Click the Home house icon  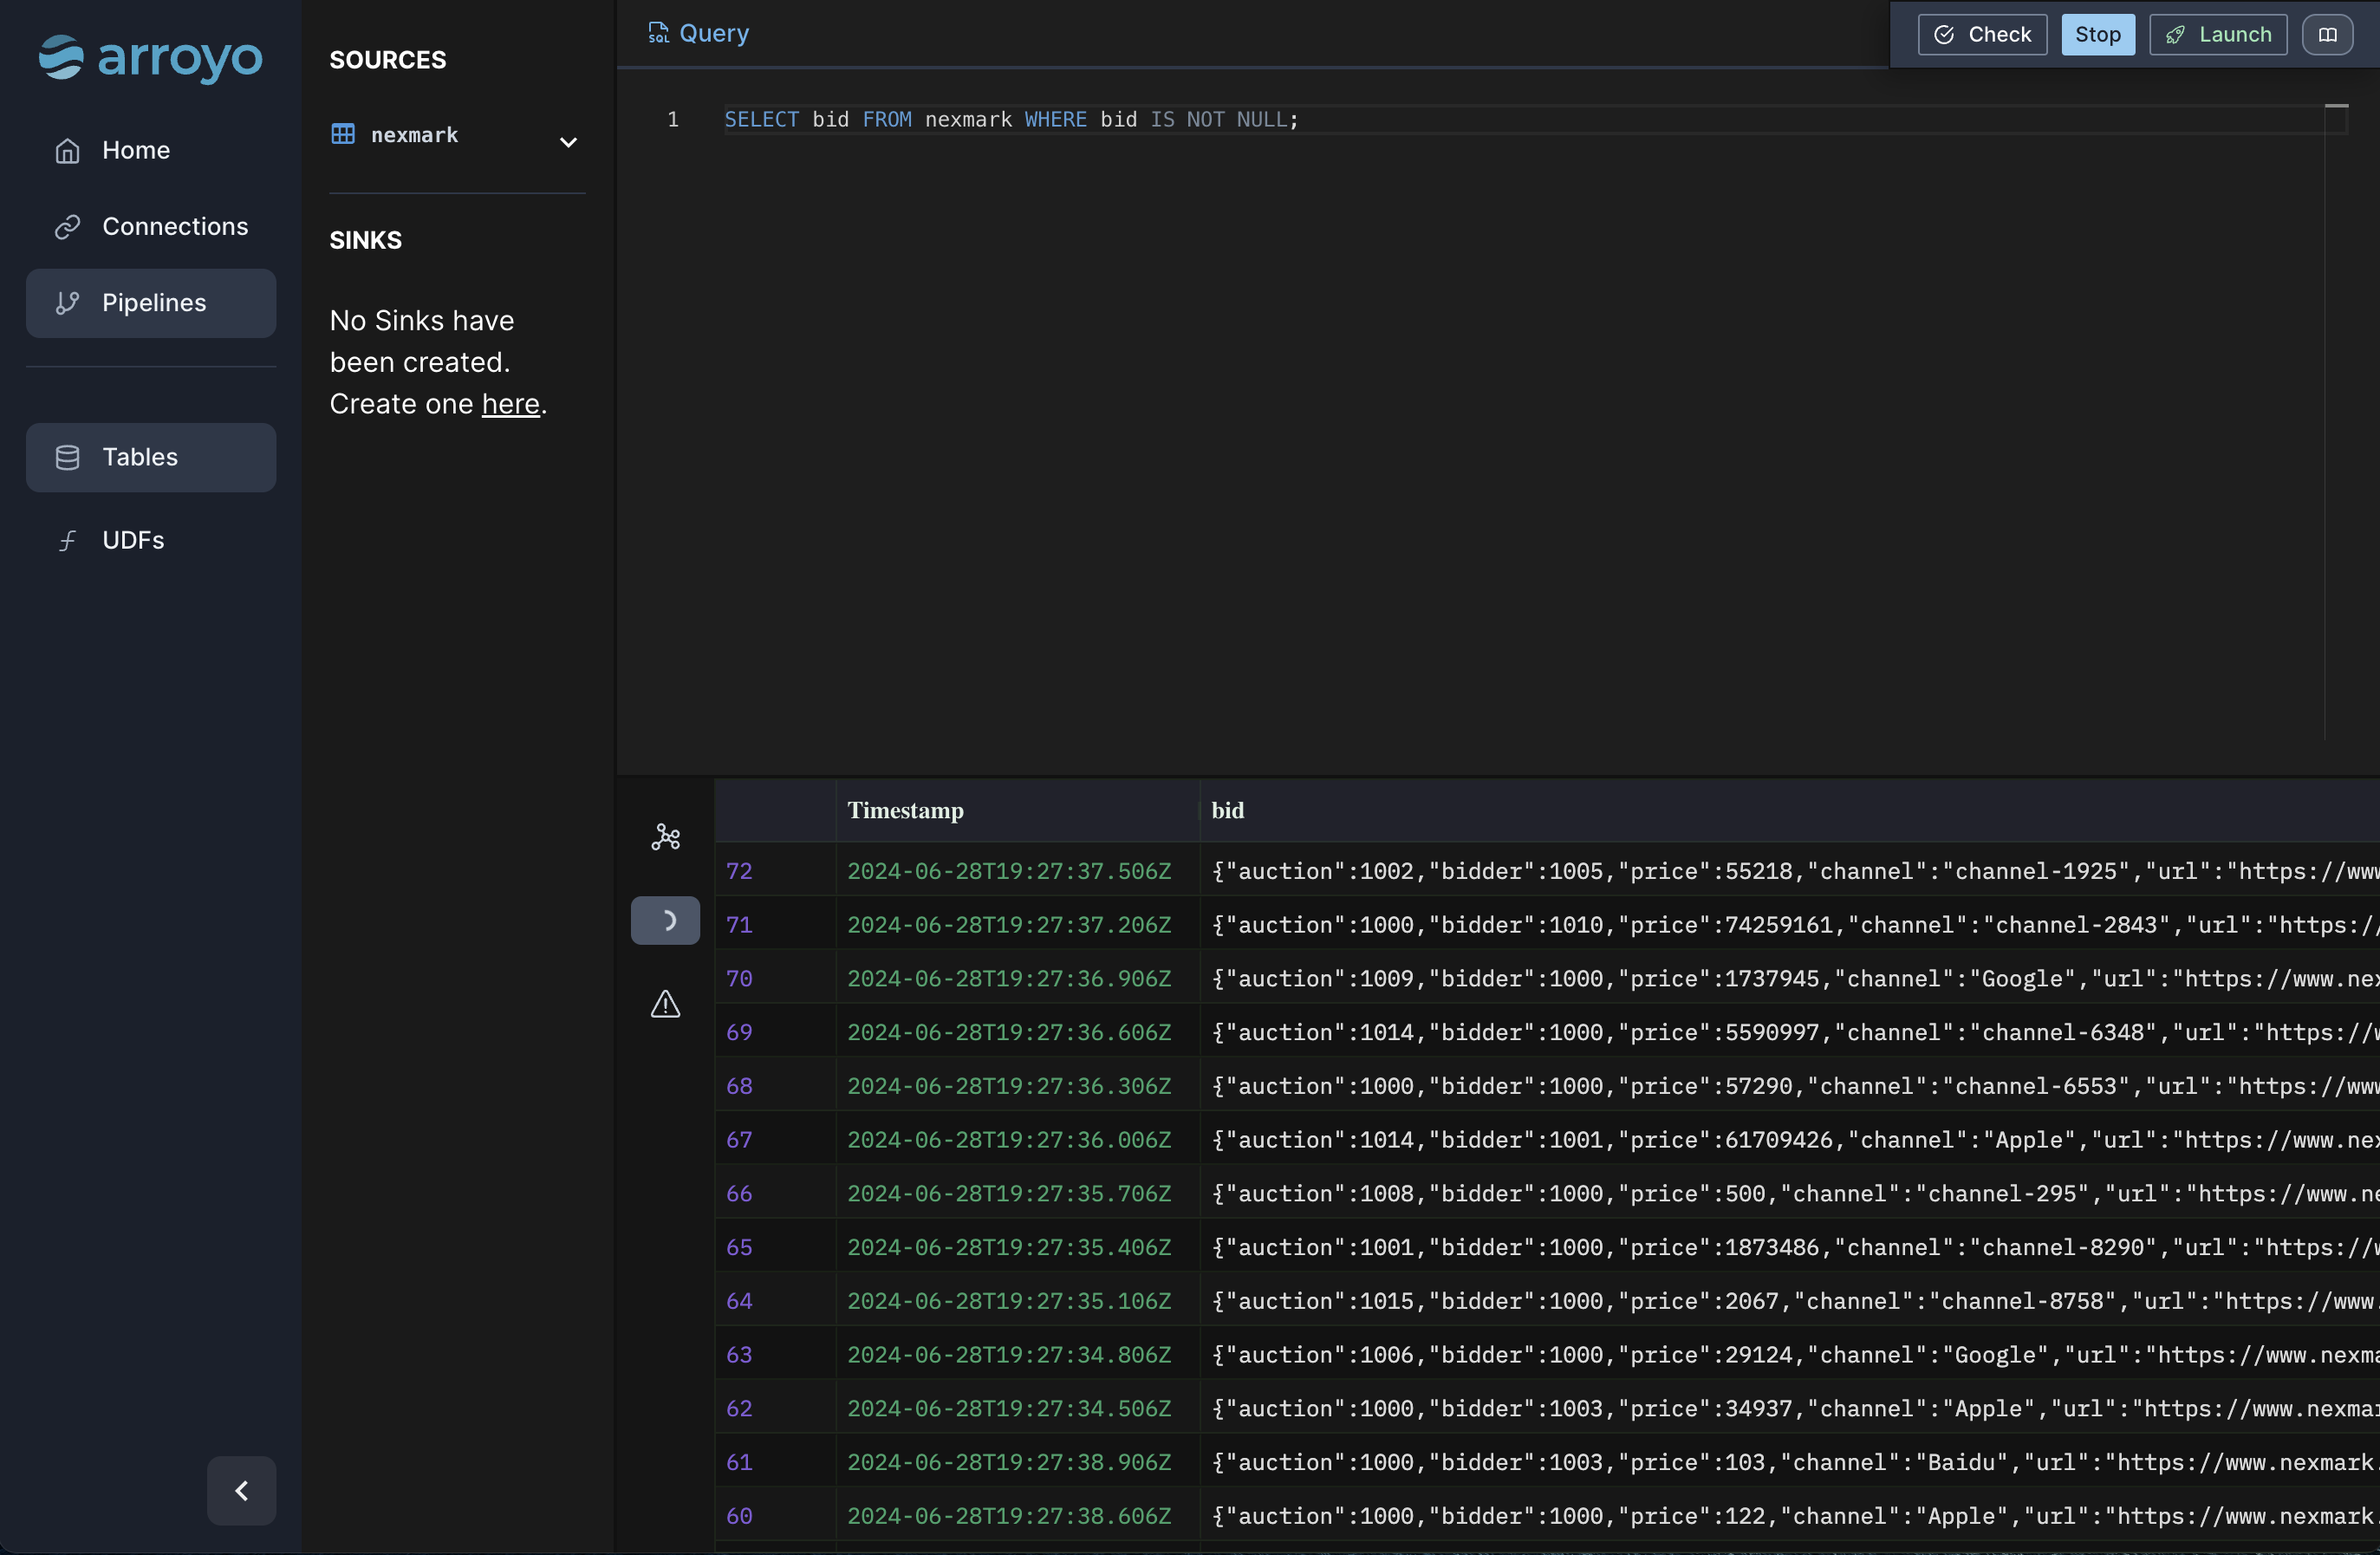click(66, 150)
